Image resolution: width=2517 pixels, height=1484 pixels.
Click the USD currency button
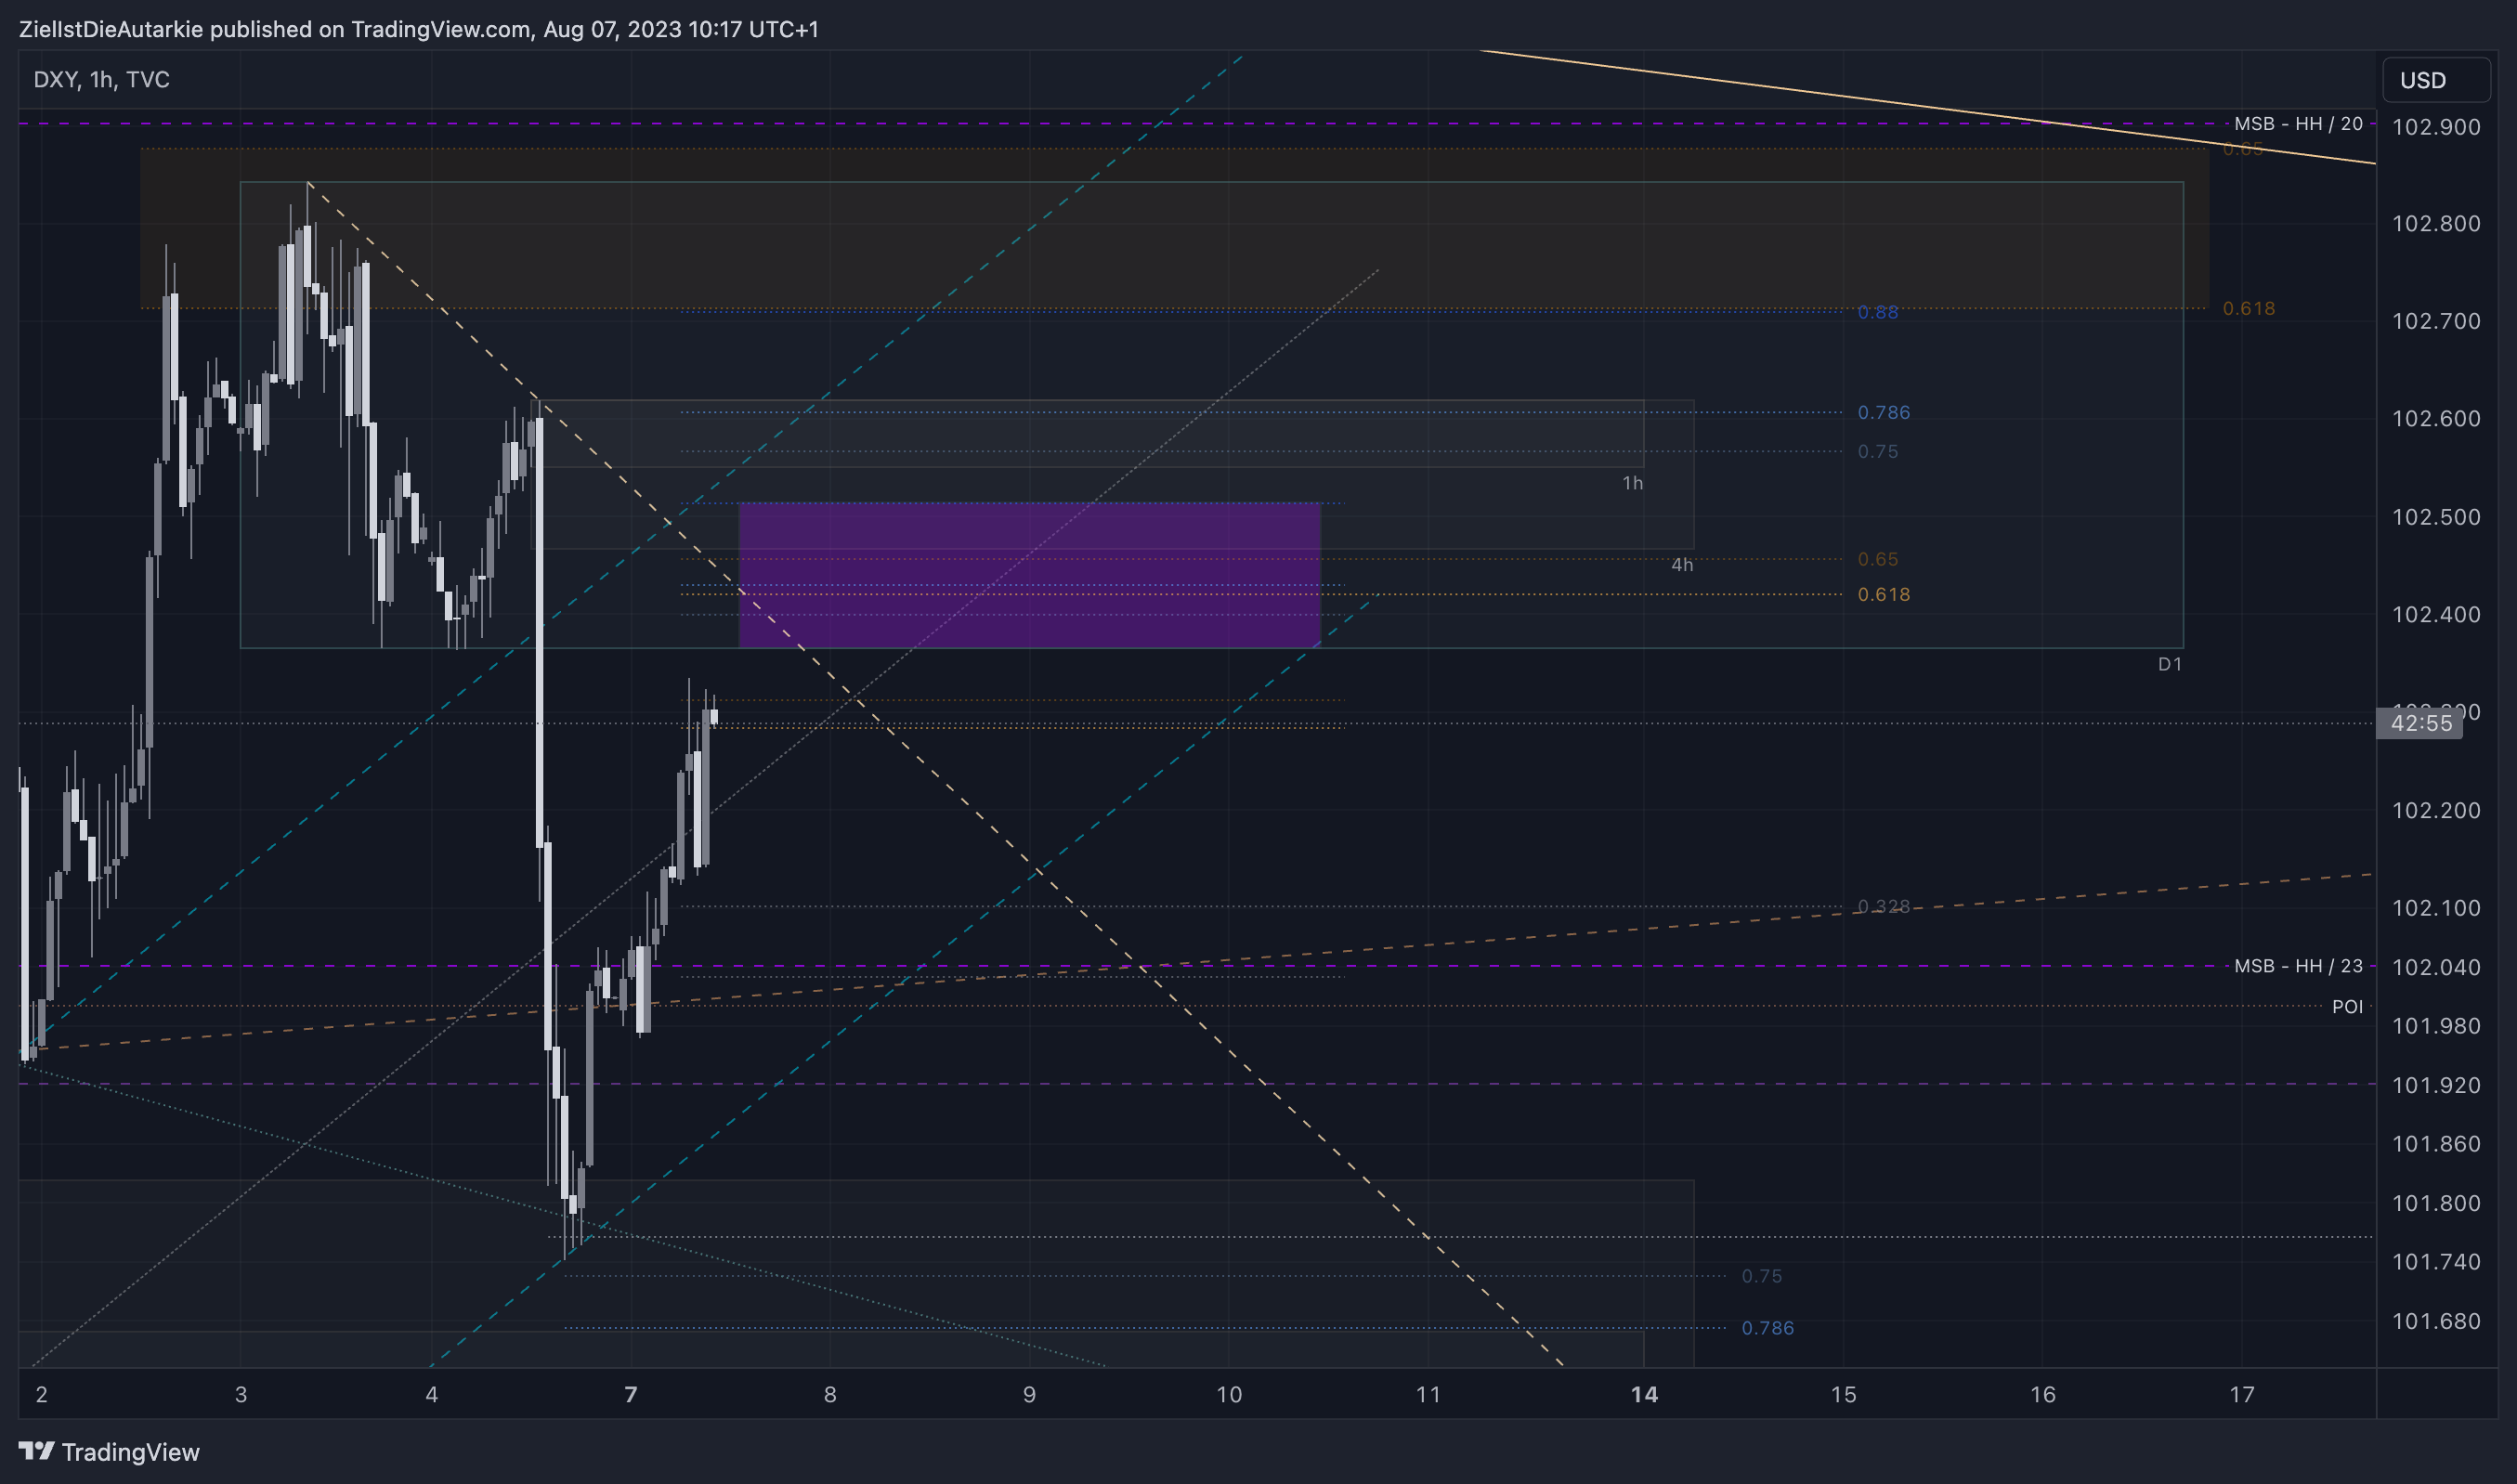[2436, 80]
